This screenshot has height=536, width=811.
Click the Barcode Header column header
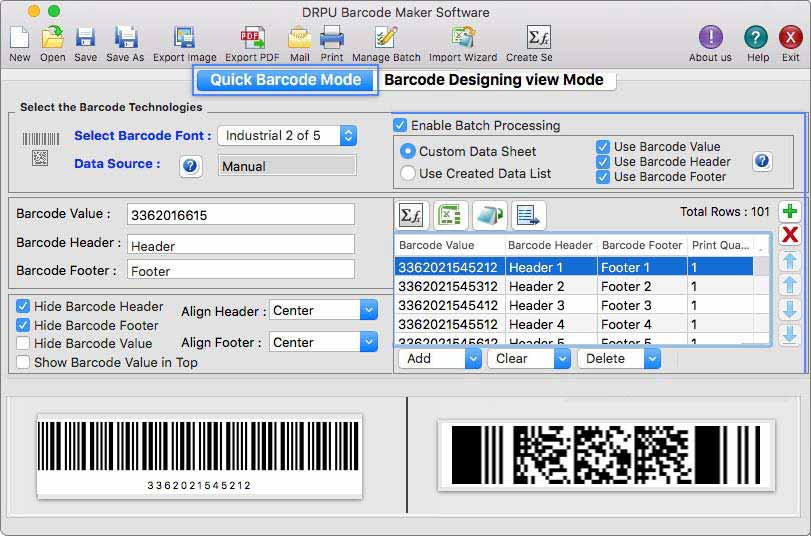point(550,245)
